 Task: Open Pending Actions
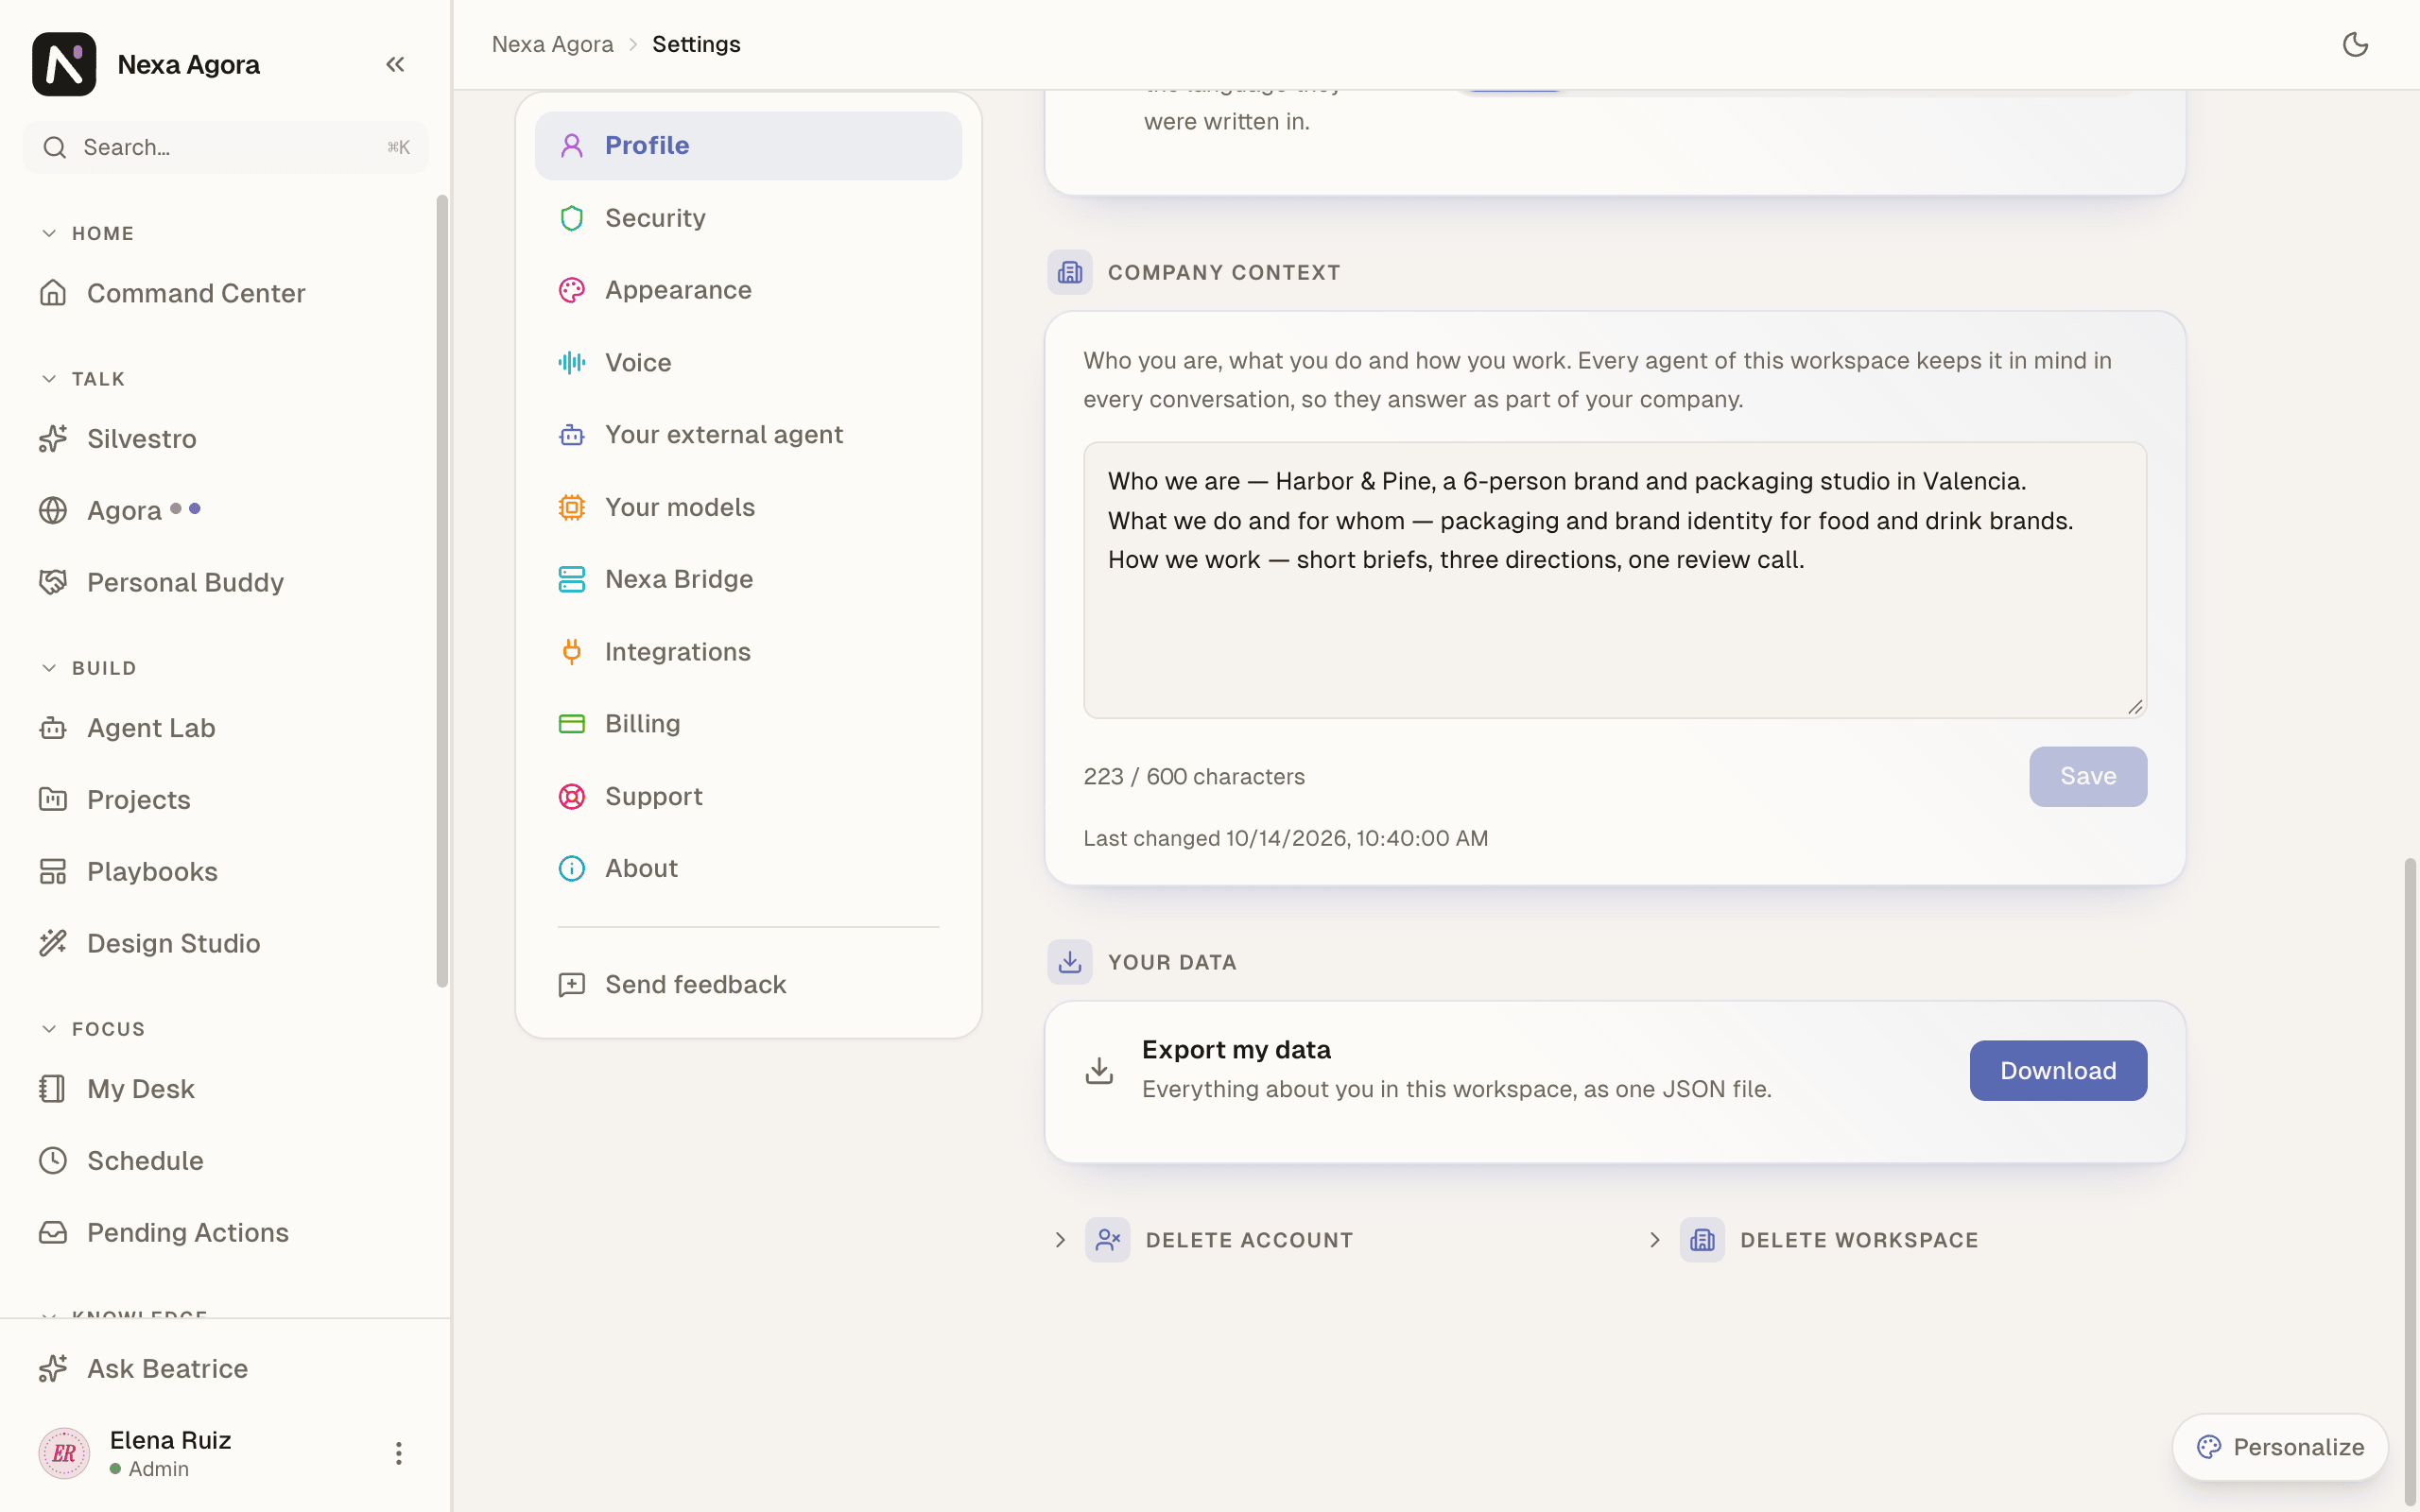point(225,1232)
